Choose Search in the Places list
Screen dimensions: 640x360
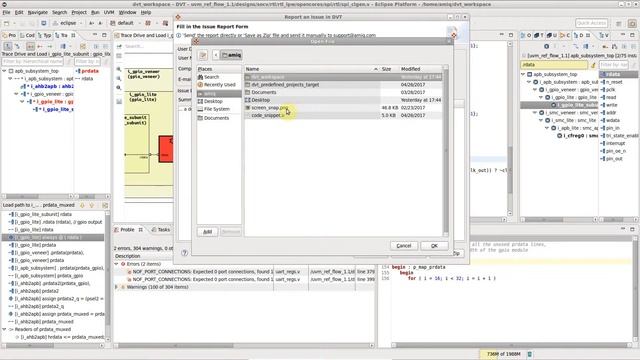pyautogui.click(x=211, y=77)
